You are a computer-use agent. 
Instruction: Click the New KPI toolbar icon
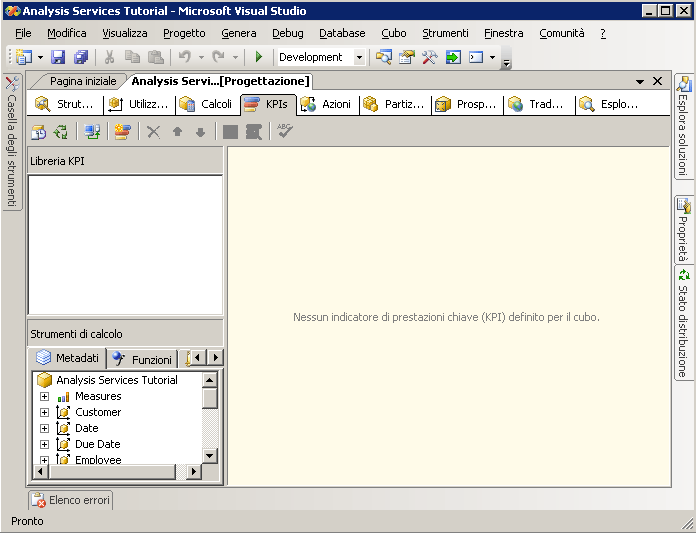tap(123, 131)
